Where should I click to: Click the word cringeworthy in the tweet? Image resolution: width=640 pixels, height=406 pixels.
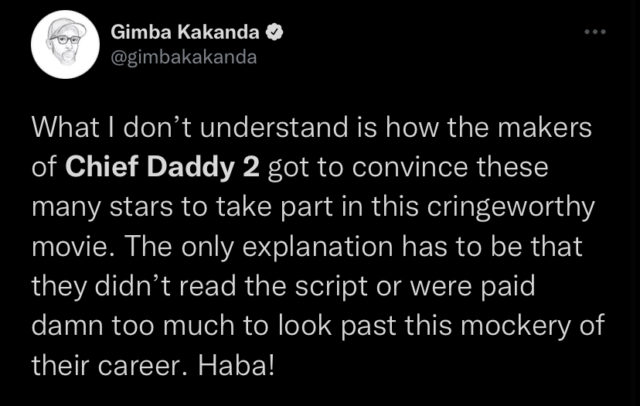[511, 208]
